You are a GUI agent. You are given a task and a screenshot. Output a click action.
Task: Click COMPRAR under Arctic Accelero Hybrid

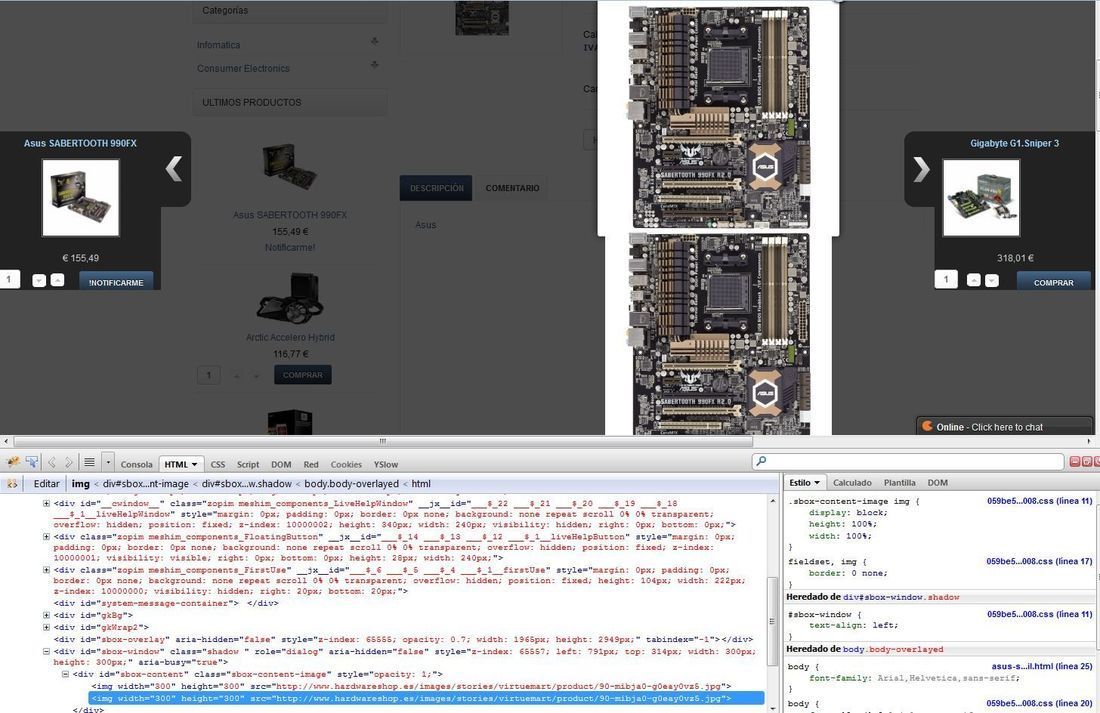[302, 375]
